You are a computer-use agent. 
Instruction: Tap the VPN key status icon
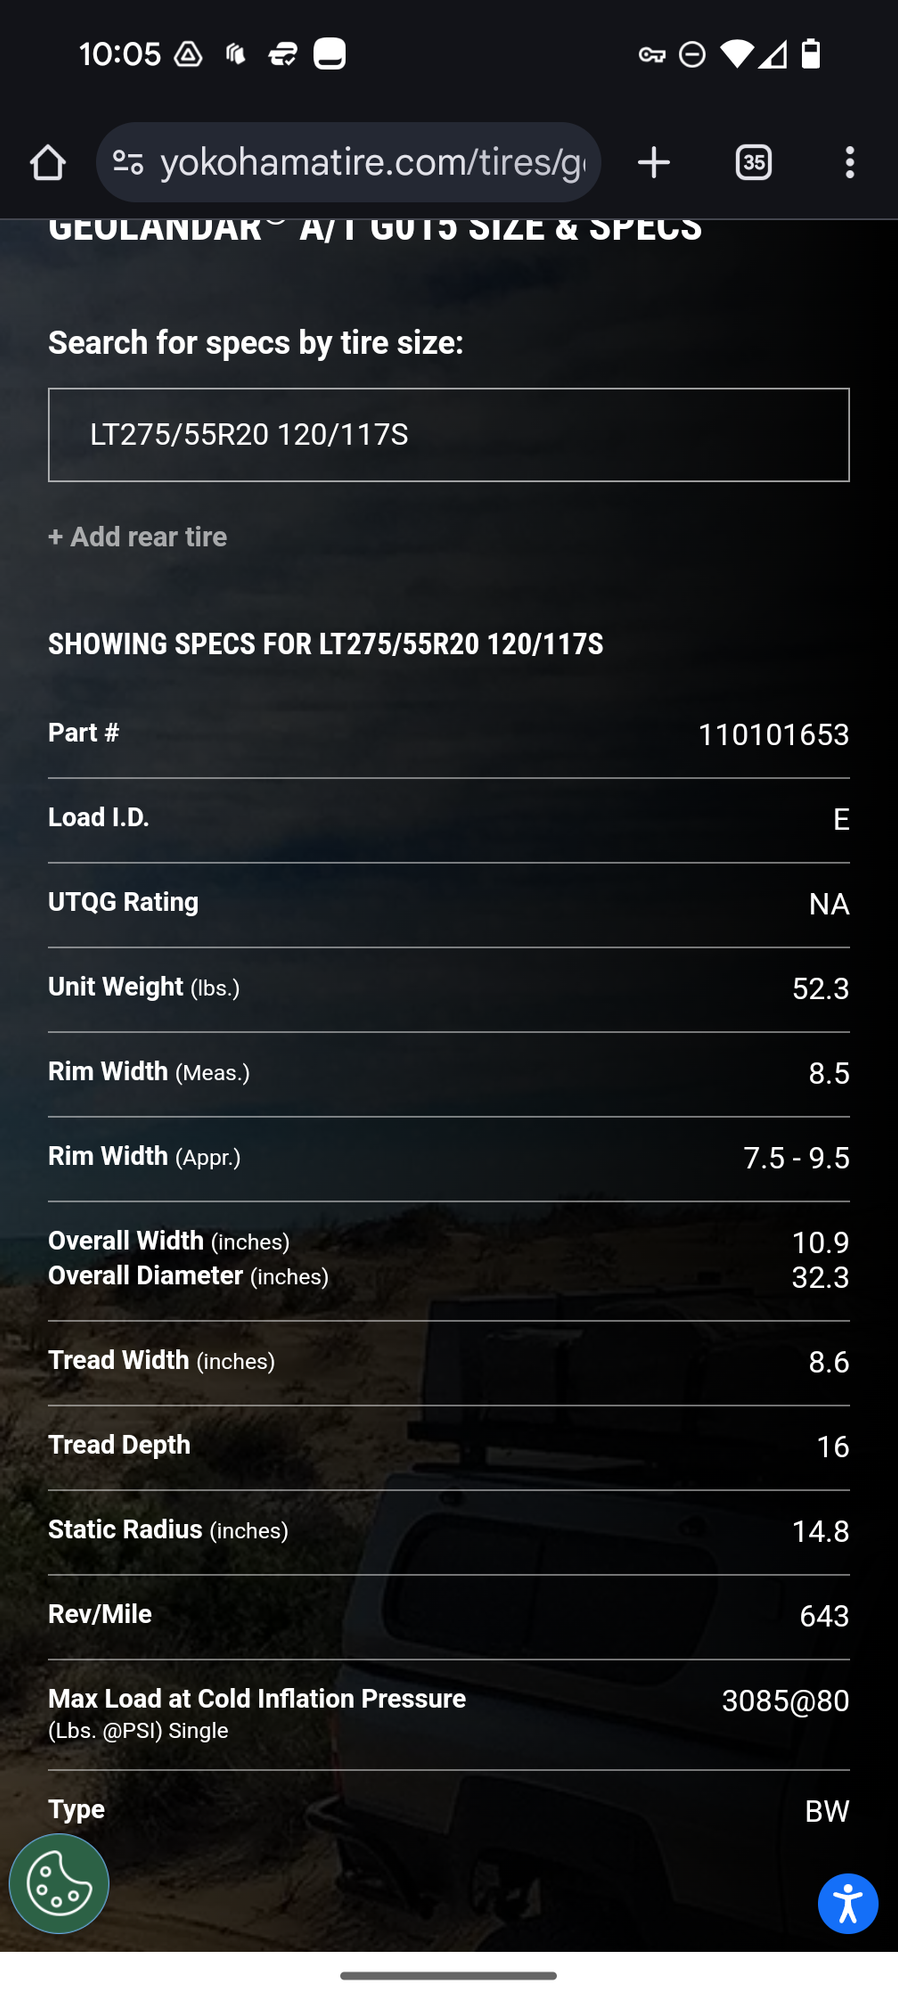pos(652,54)
